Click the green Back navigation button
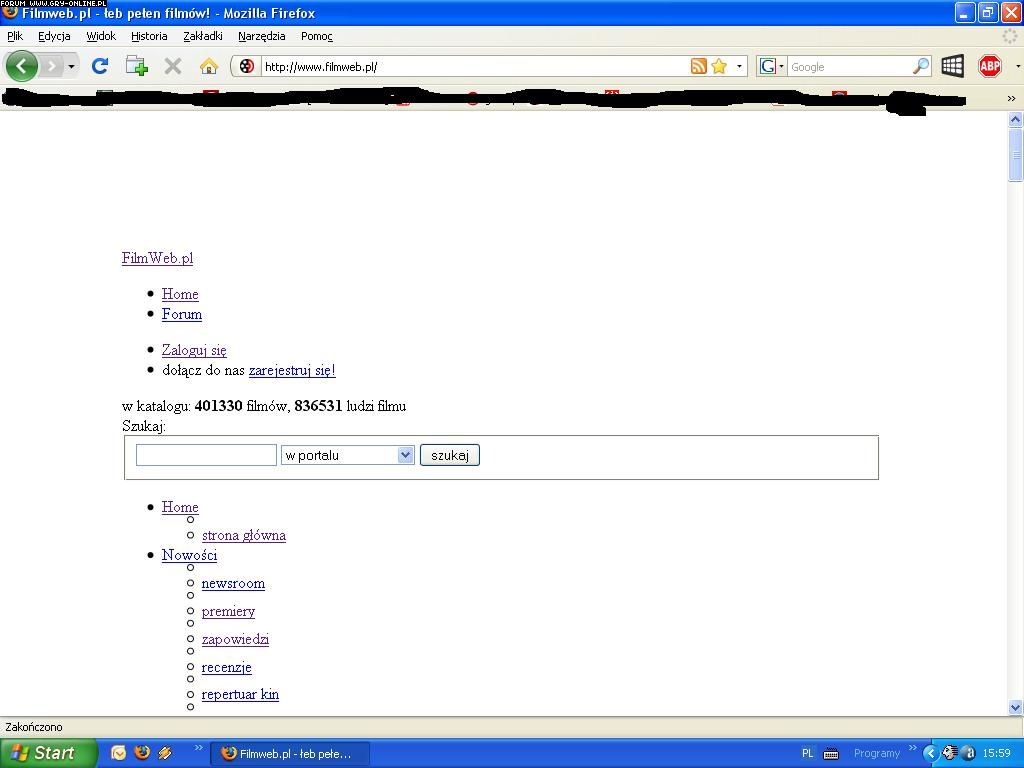 (22, 66)
